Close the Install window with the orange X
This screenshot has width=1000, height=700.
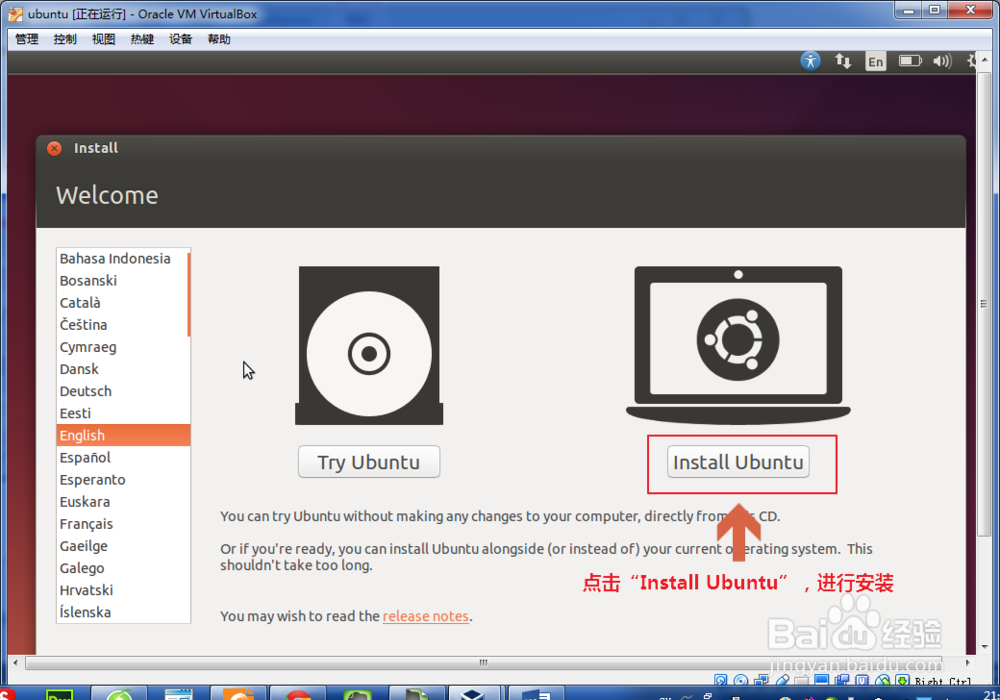point(54,148)
